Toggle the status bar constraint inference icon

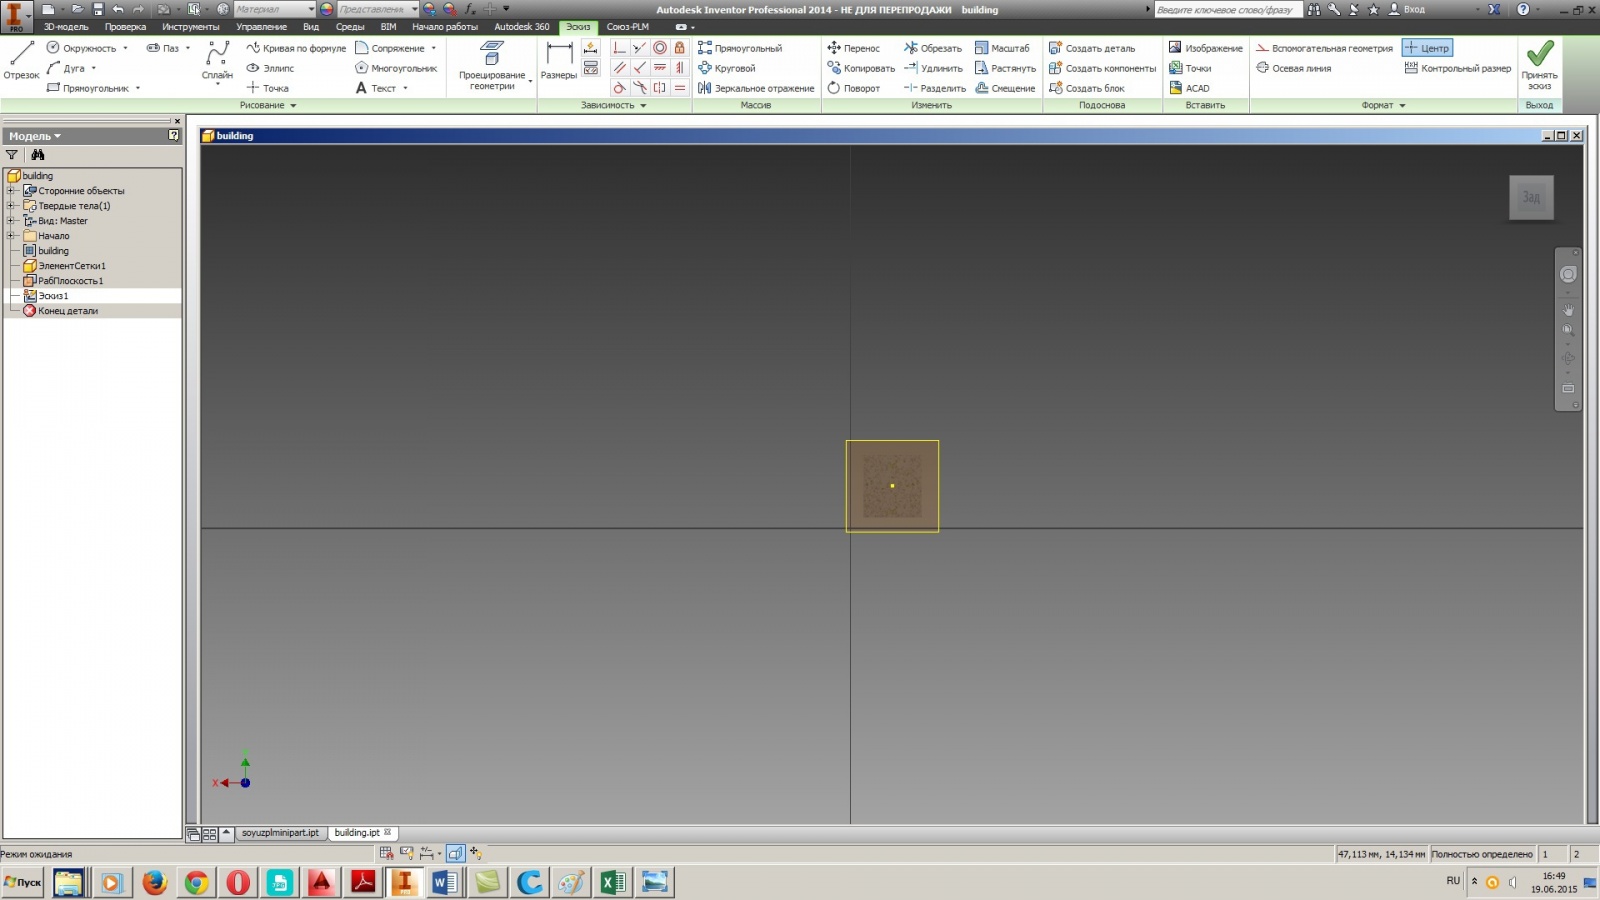[x=407, y=853]
